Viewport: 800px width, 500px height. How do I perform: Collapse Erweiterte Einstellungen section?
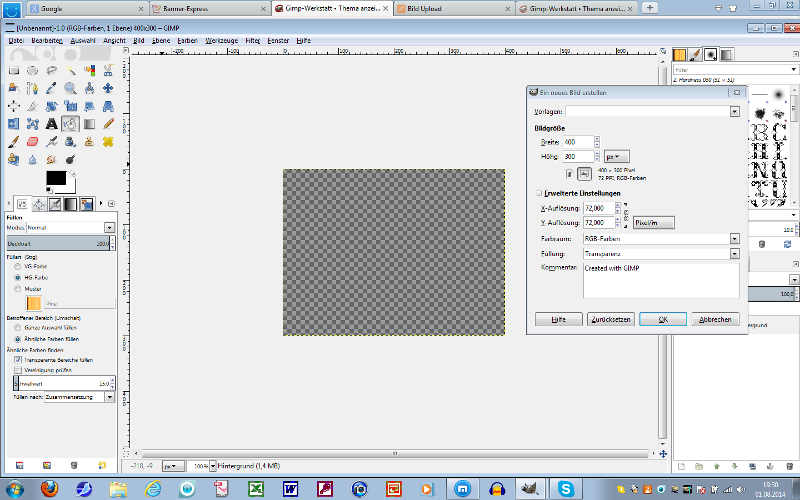coord(538,193)
